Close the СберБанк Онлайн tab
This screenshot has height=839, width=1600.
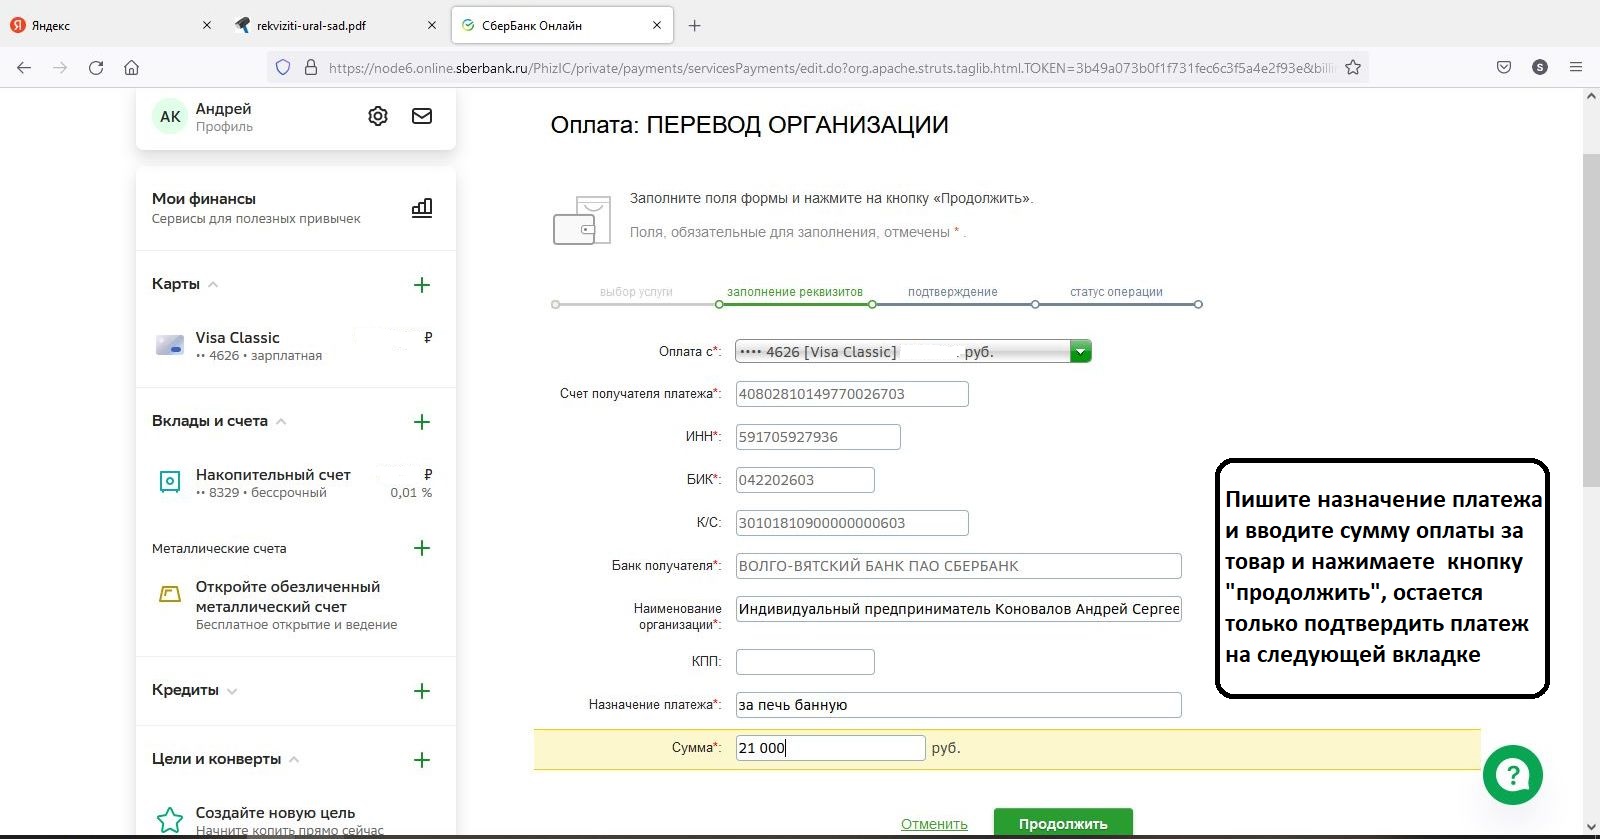[x=657, y=26]
